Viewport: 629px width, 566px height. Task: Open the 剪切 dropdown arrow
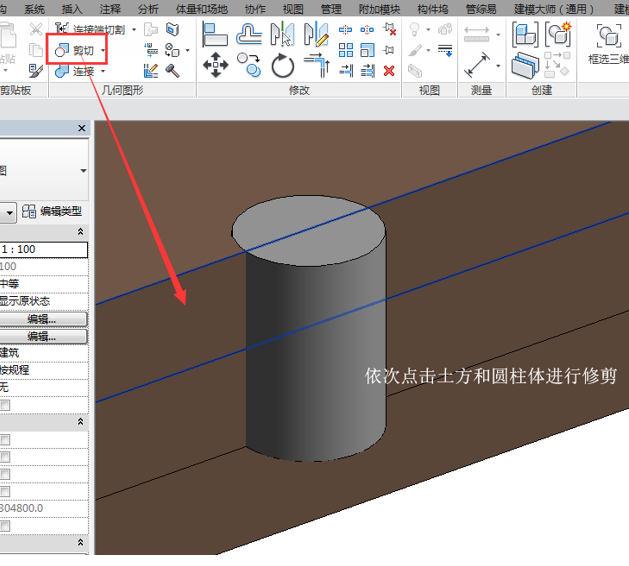point(103,51)
